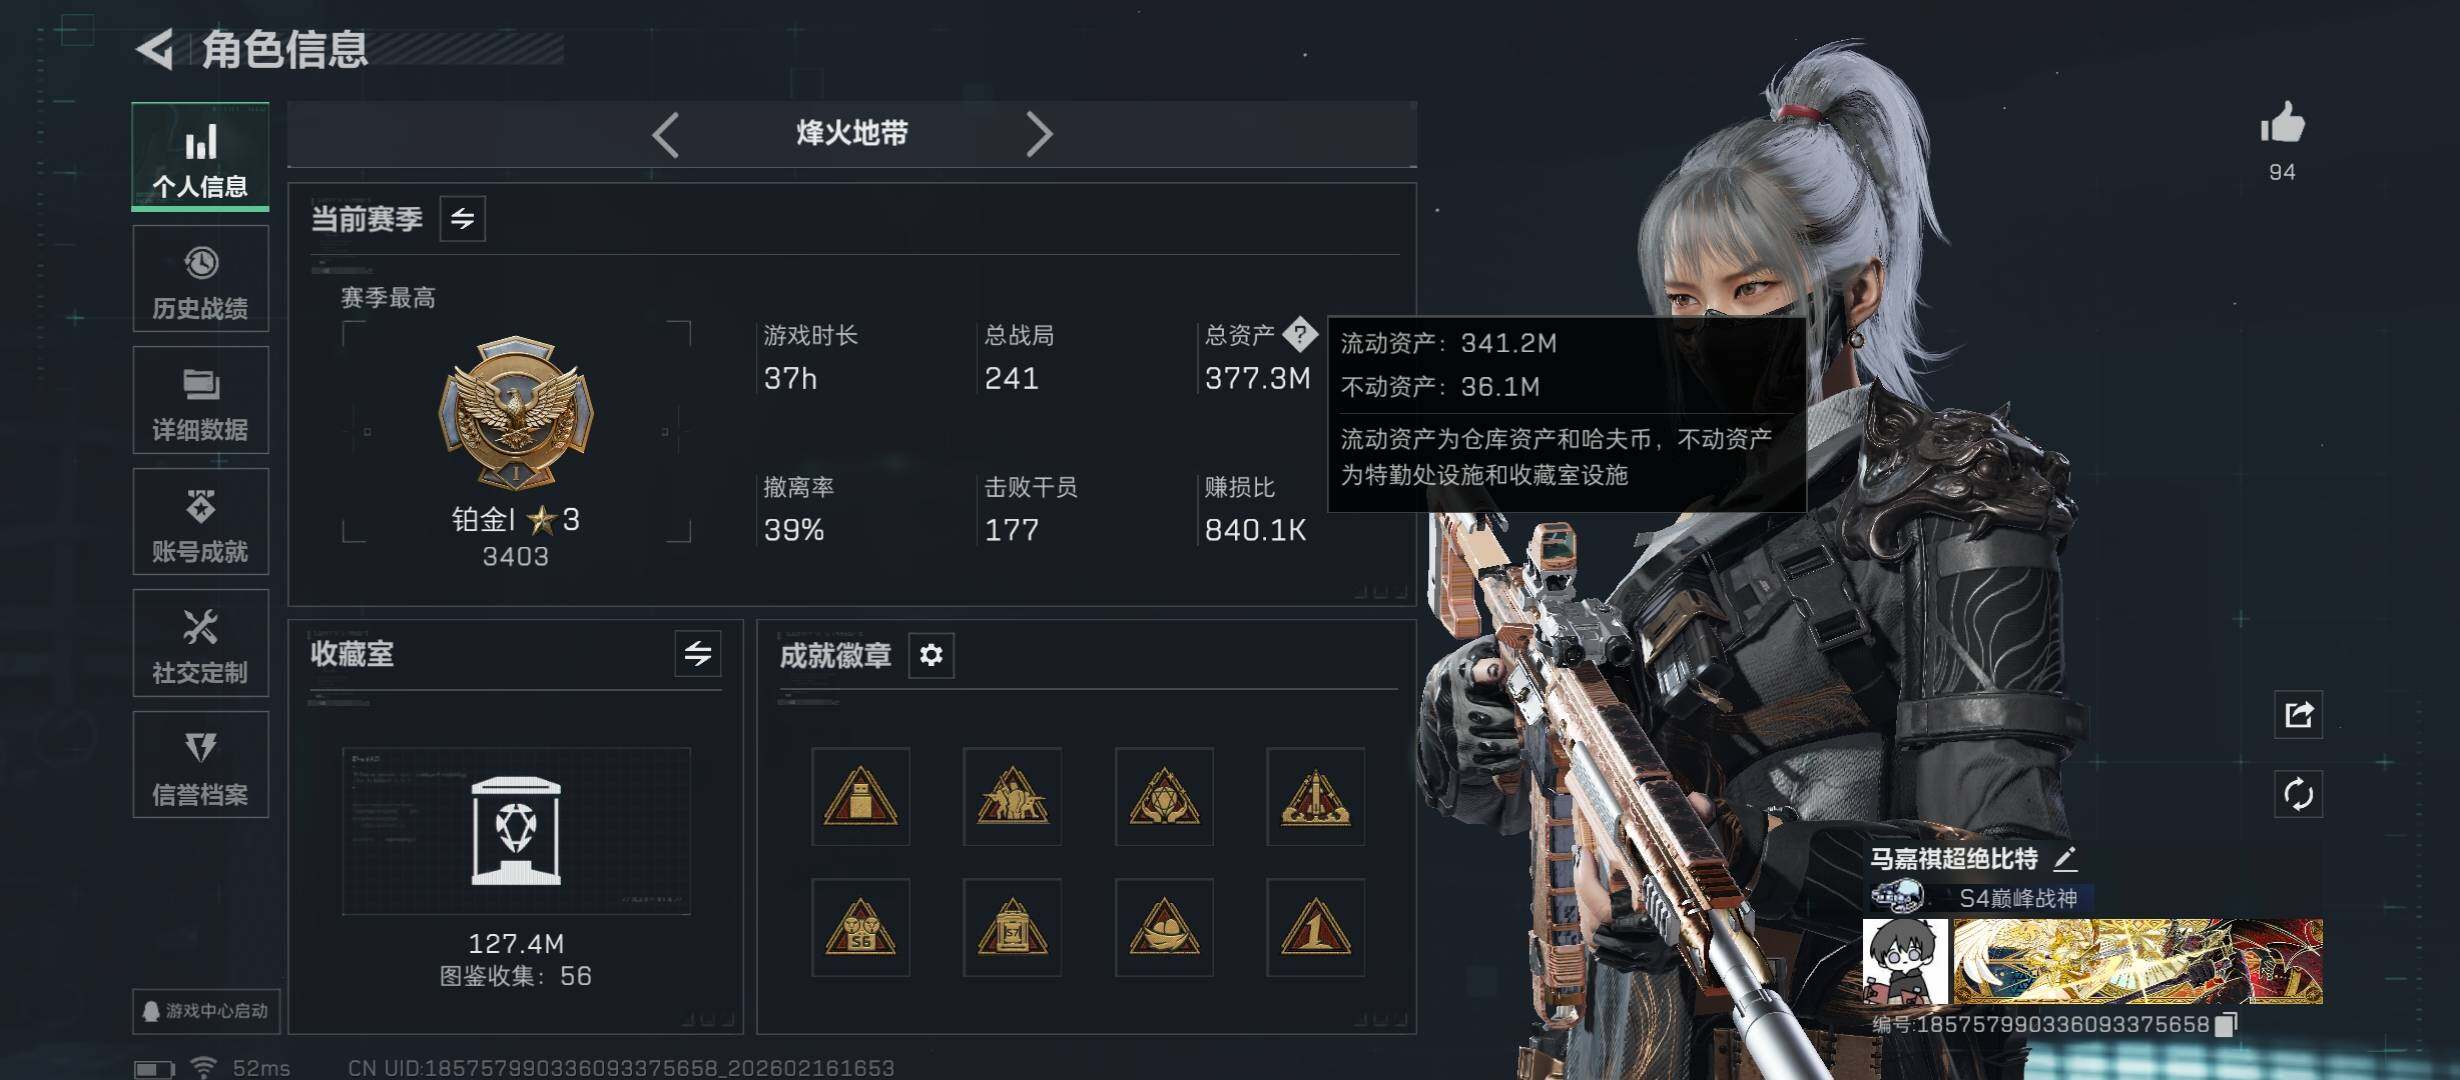Open the 社交定制 sidebar item
Image resolution: width=2460 pixels, height=1080 pixels.
pos(200,643)
